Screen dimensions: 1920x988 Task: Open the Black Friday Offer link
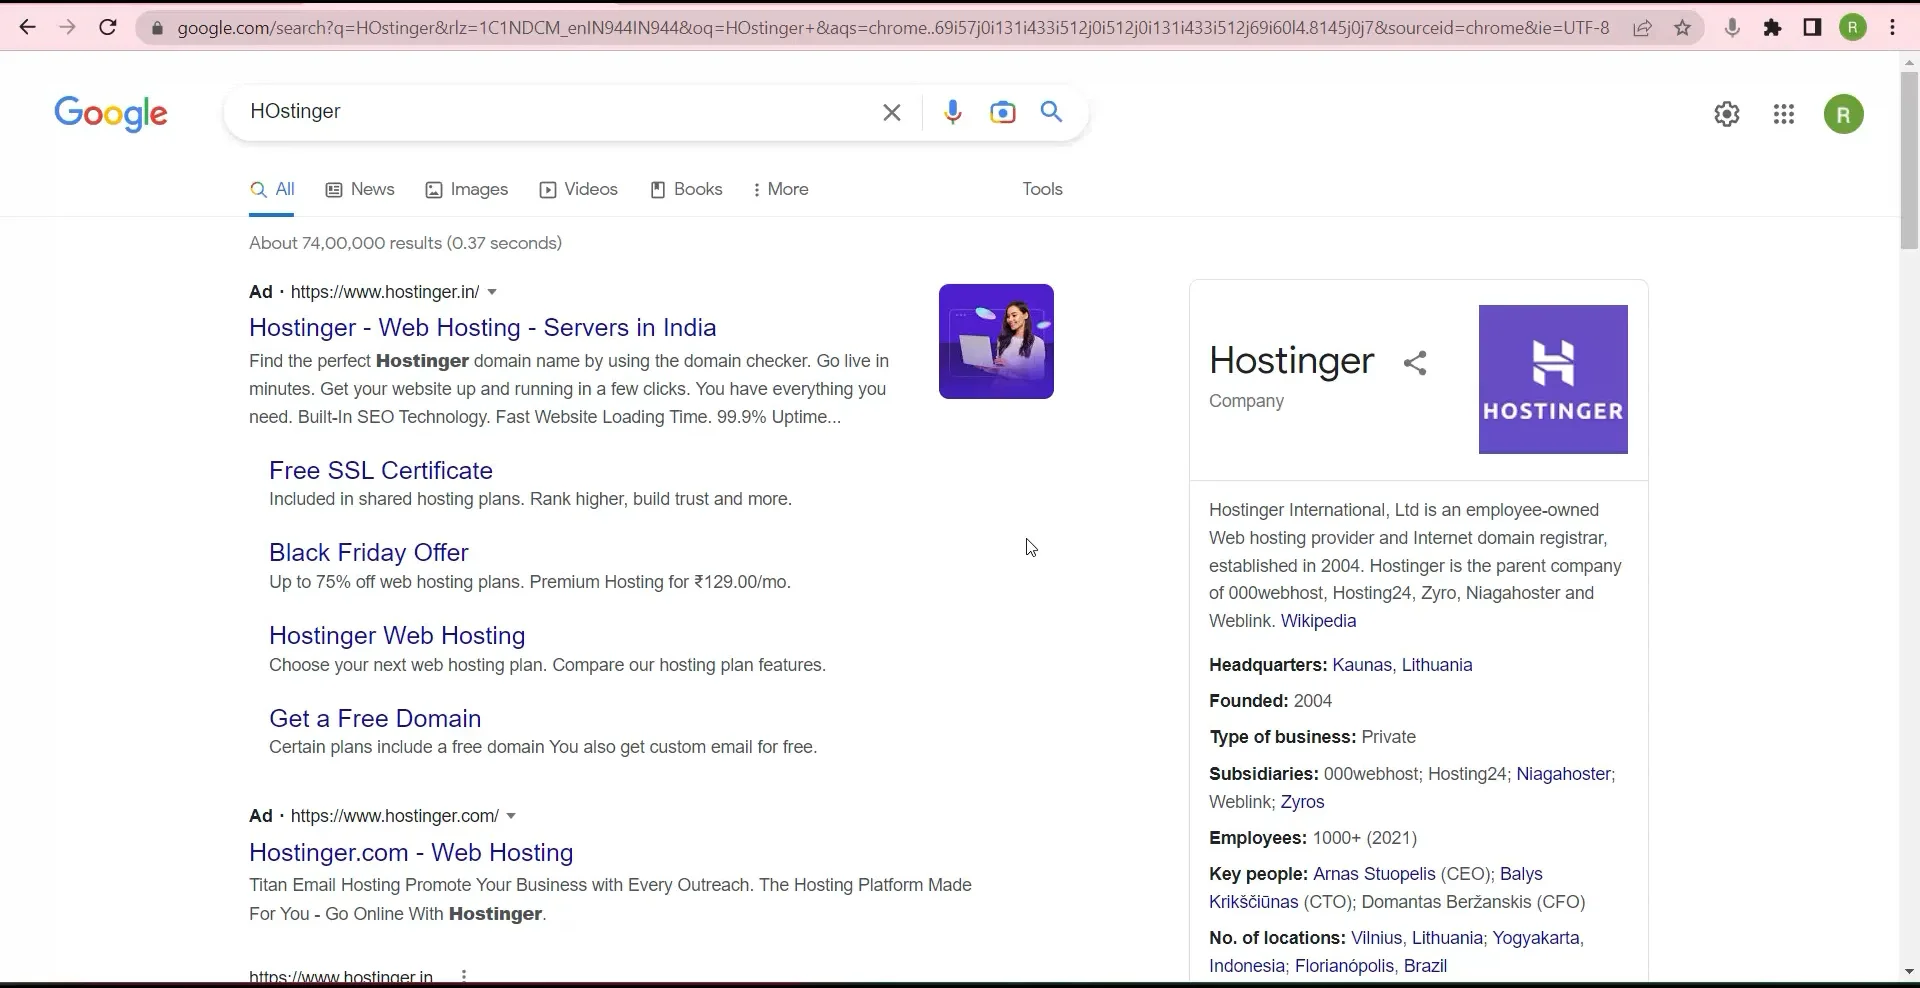click(x=368, y=552)
